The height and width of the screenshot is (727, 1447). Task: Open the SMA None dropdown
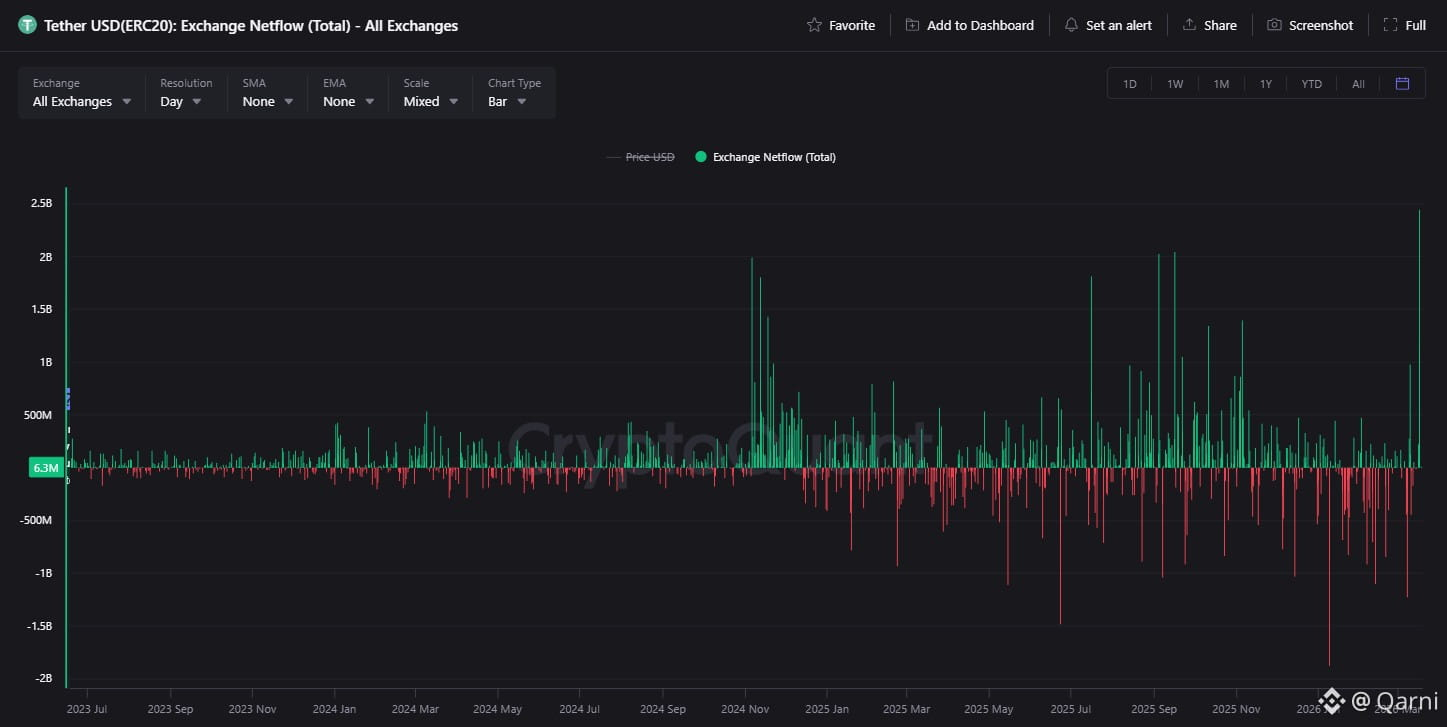coord(267,93)
